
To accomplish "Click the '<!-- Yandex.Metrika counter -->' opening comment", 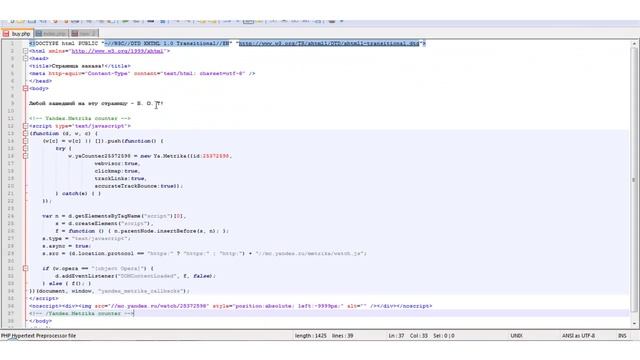I will pyautogui.click(x=80, y=118).
